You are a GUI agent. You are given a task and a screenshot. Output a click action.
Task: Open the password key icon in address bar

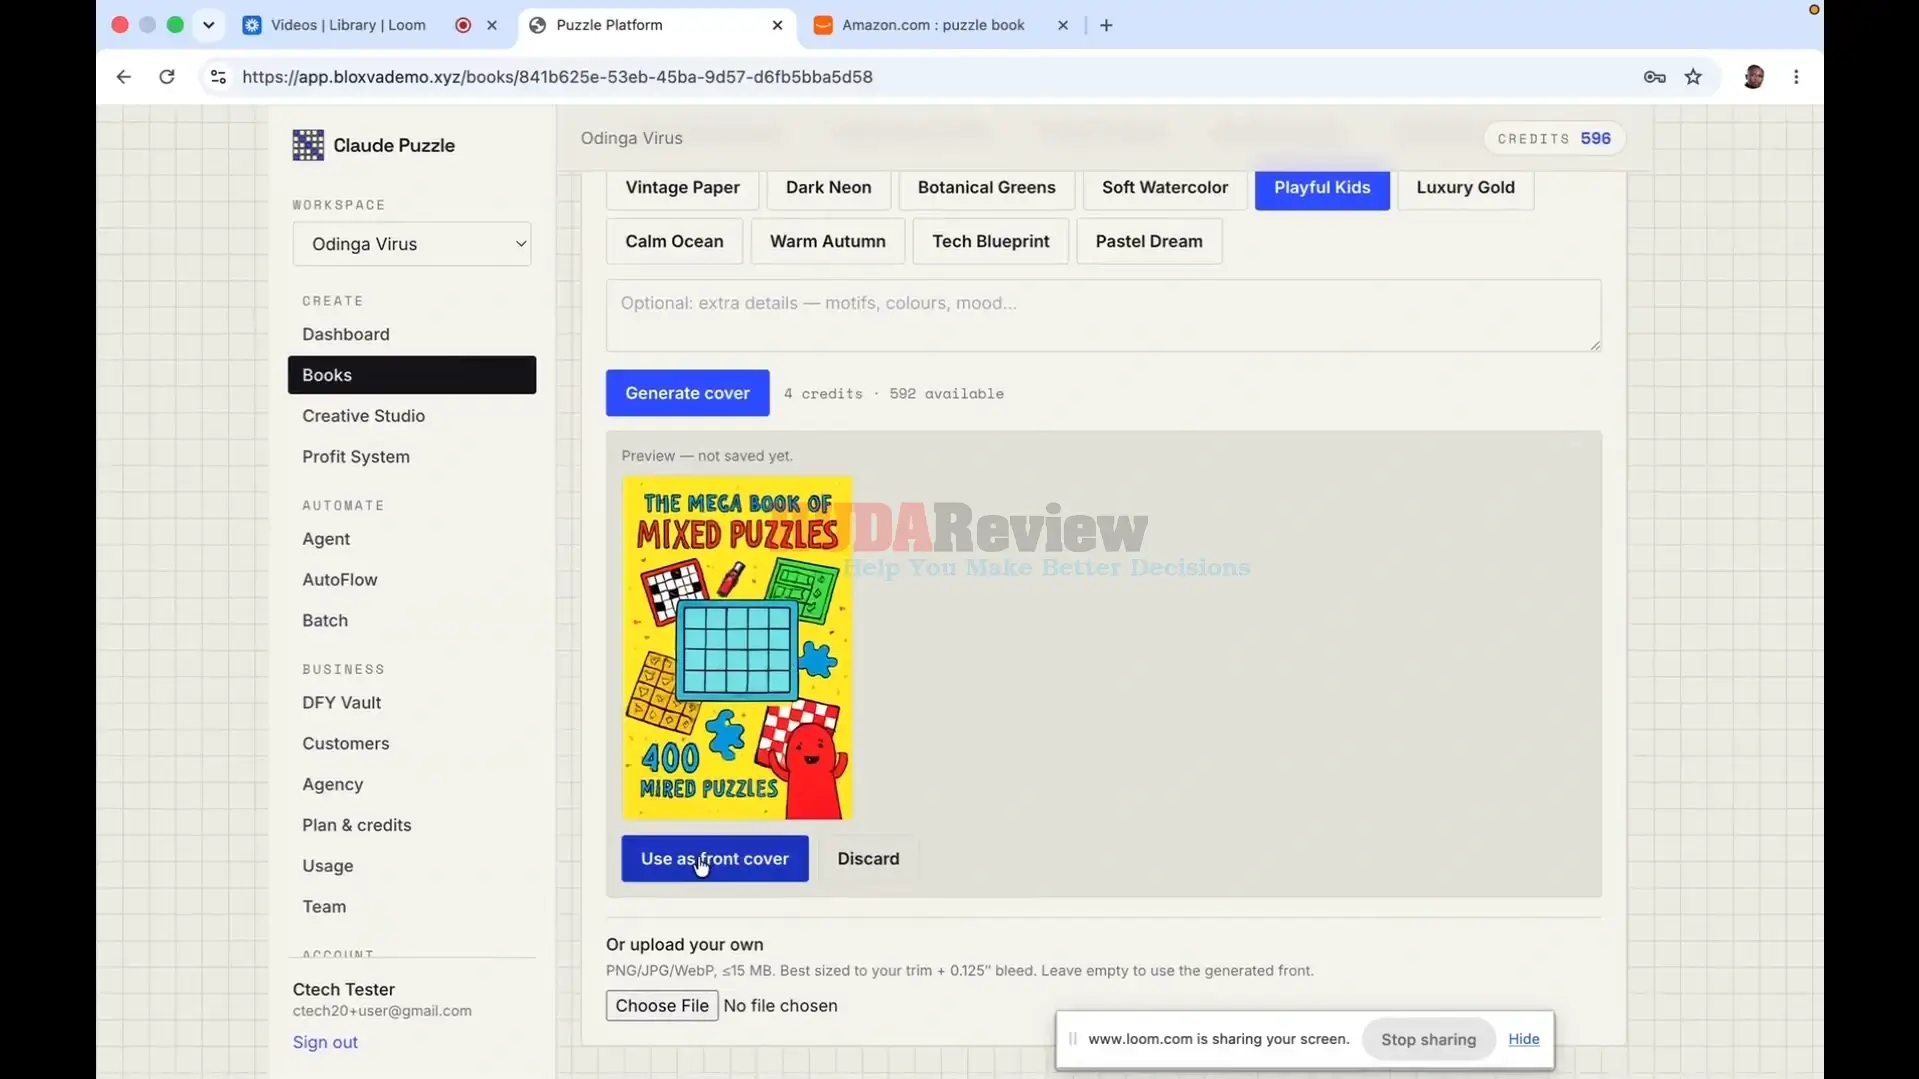[1654, 77]
